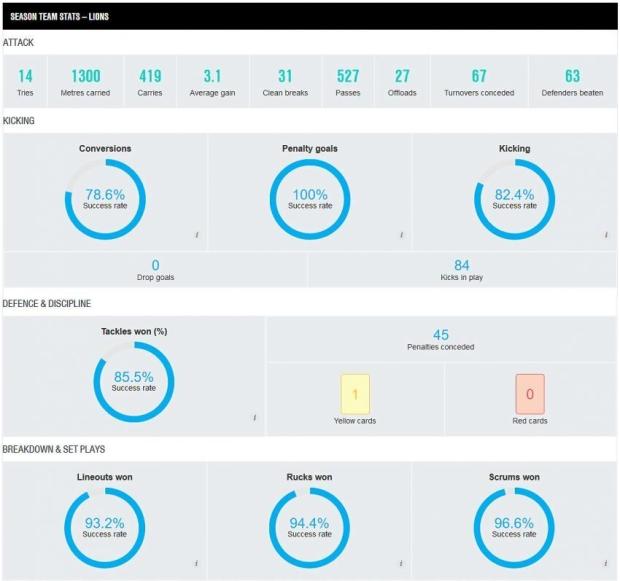Select the yellow card icon

tap(355, 394)
